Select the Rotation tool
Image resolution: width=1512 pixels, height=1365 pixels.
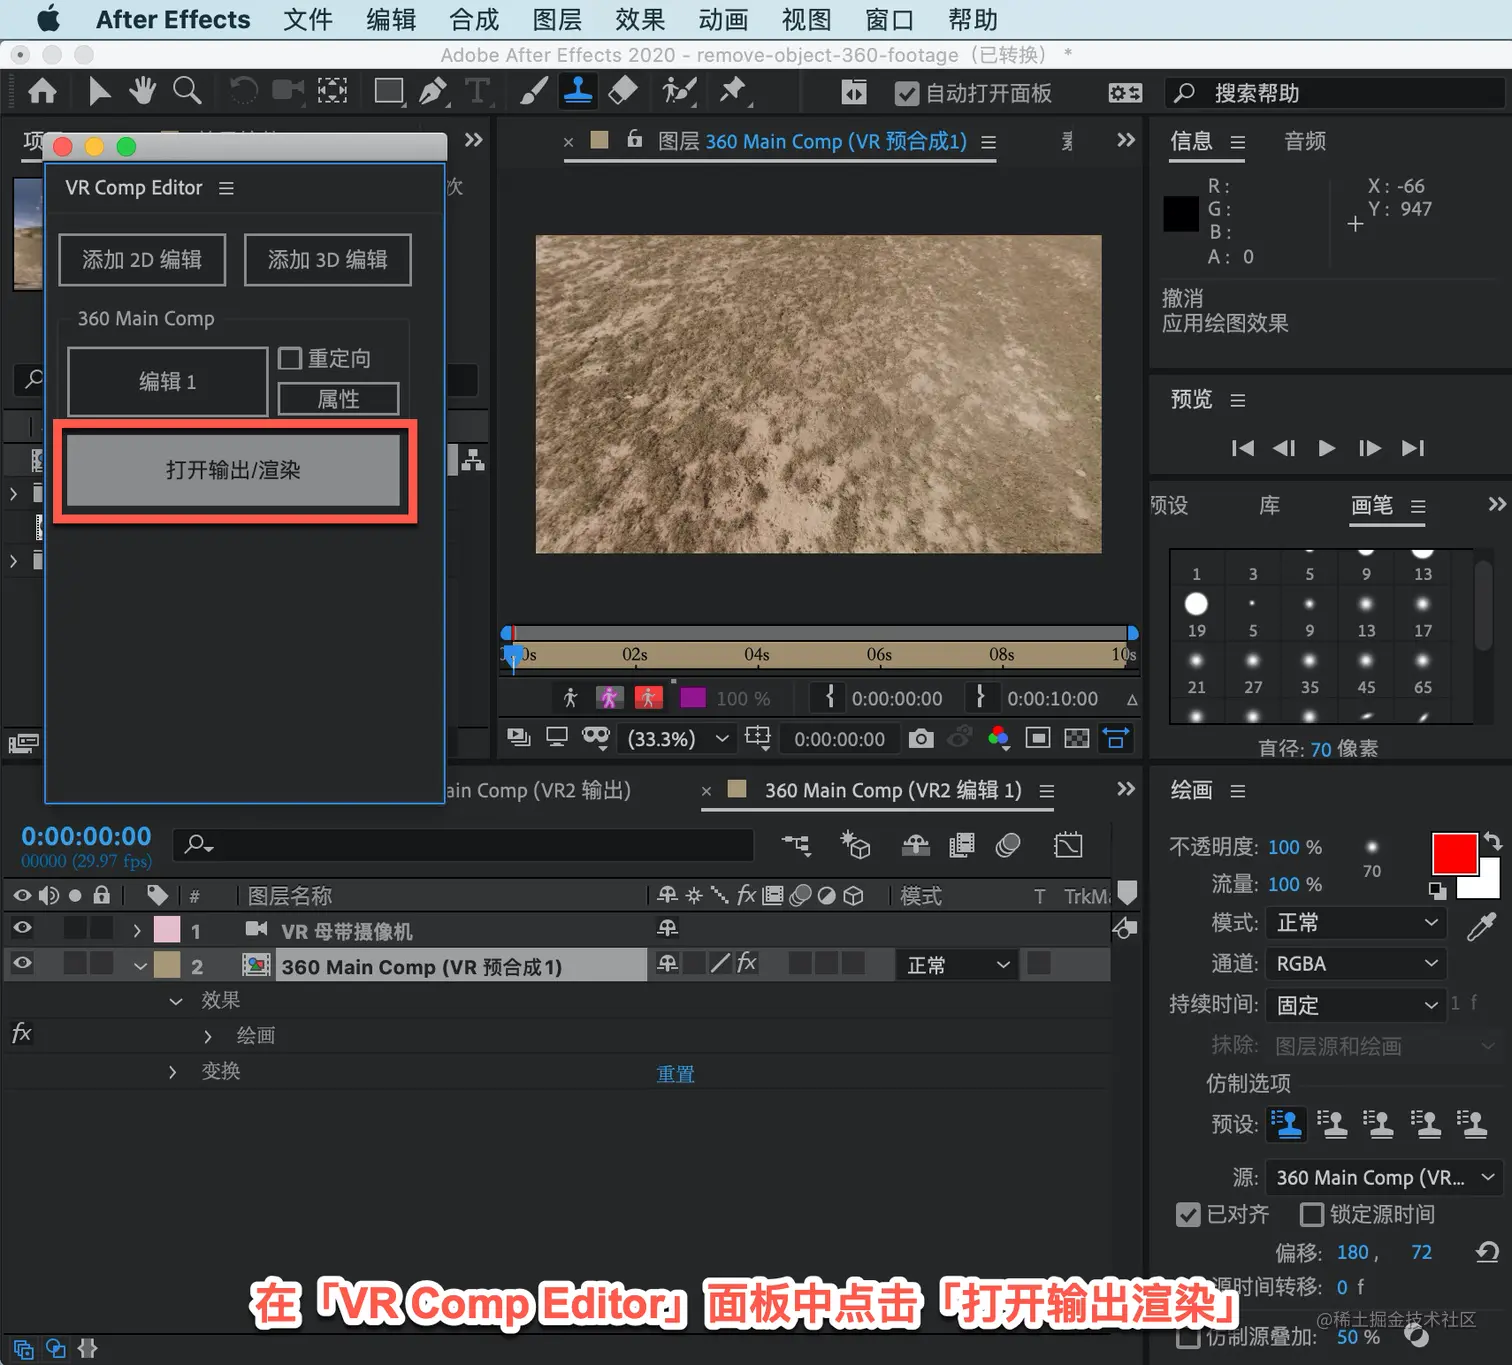242,92
